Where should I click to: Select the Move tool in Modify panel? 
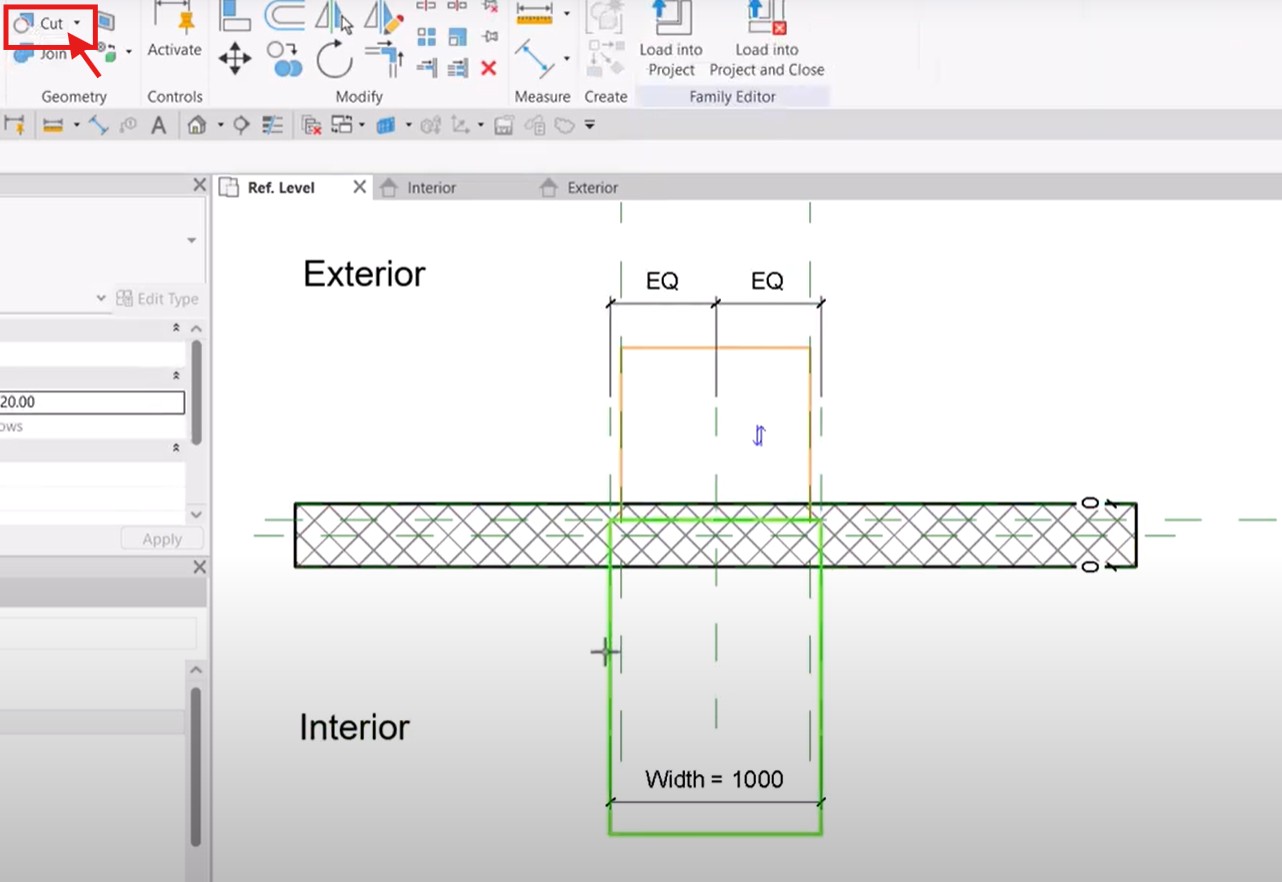[x=235, y=59]
